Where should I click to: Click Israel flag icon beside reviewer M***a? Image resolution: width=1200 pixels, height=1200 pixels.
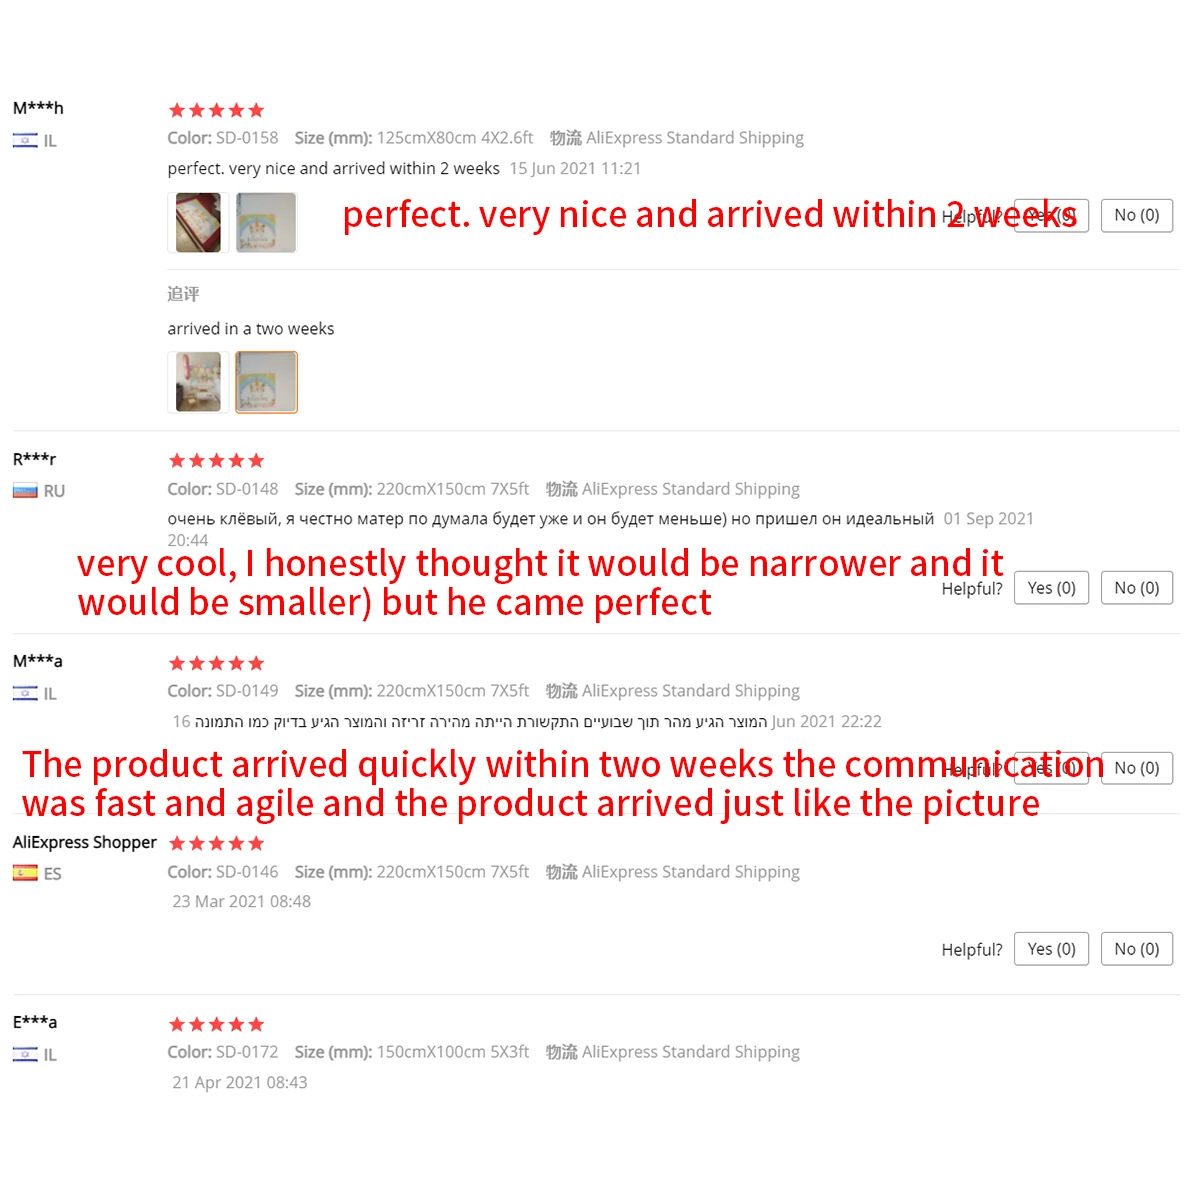(25, 693)
